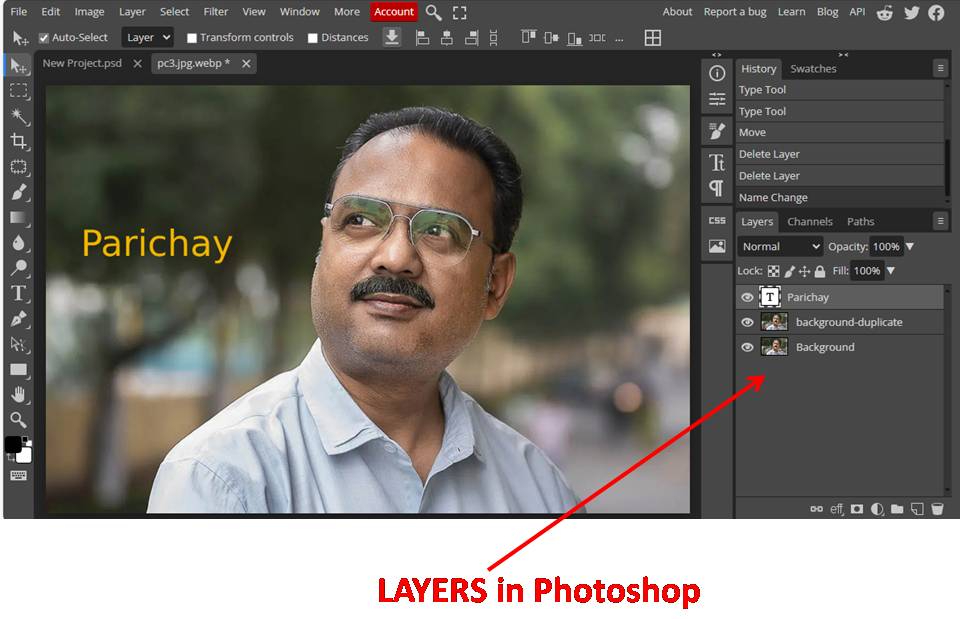The height and width of the screenshot is (619, 960).
Task: Click the Opacity 100% value field
Action: point(886,247)
